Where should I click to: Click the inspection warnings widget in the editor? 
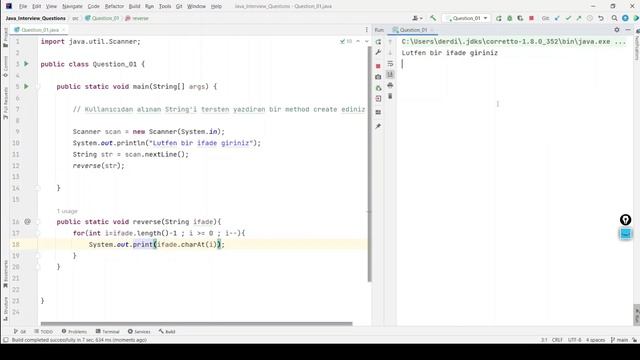click(x=346, y=41)
